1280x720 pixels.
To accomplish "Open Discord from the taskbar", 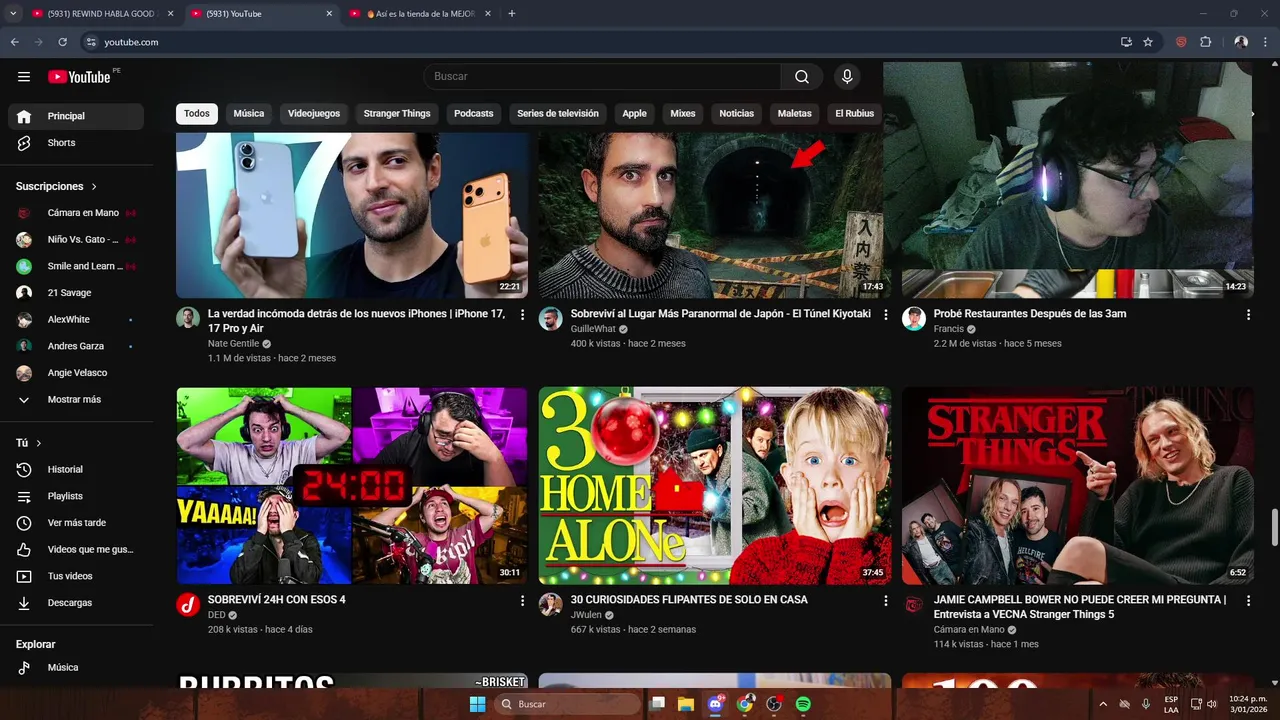I will tap(715, 704).
